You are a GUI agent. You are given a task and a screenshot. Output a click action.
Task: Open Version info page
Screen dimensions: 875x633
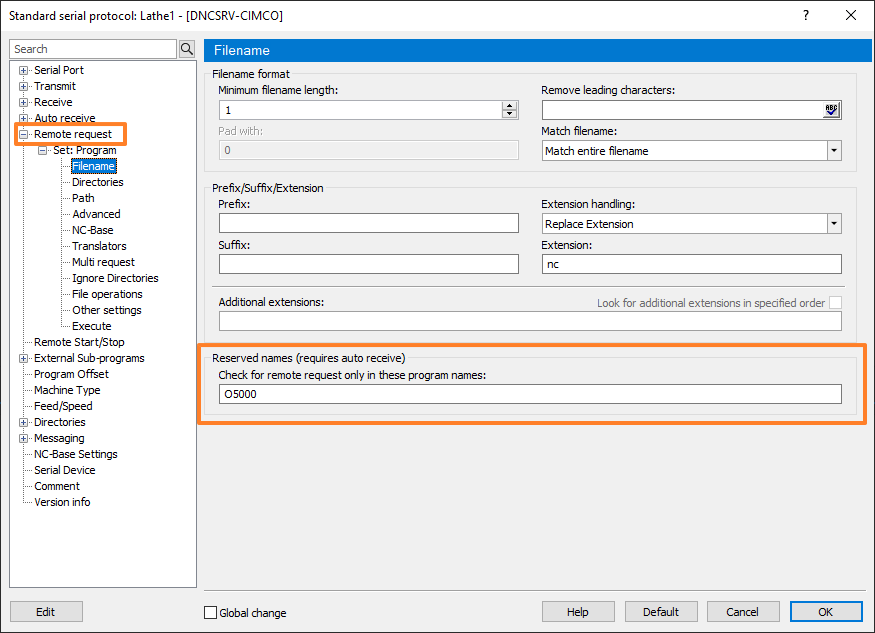click(x=62, y=502)
